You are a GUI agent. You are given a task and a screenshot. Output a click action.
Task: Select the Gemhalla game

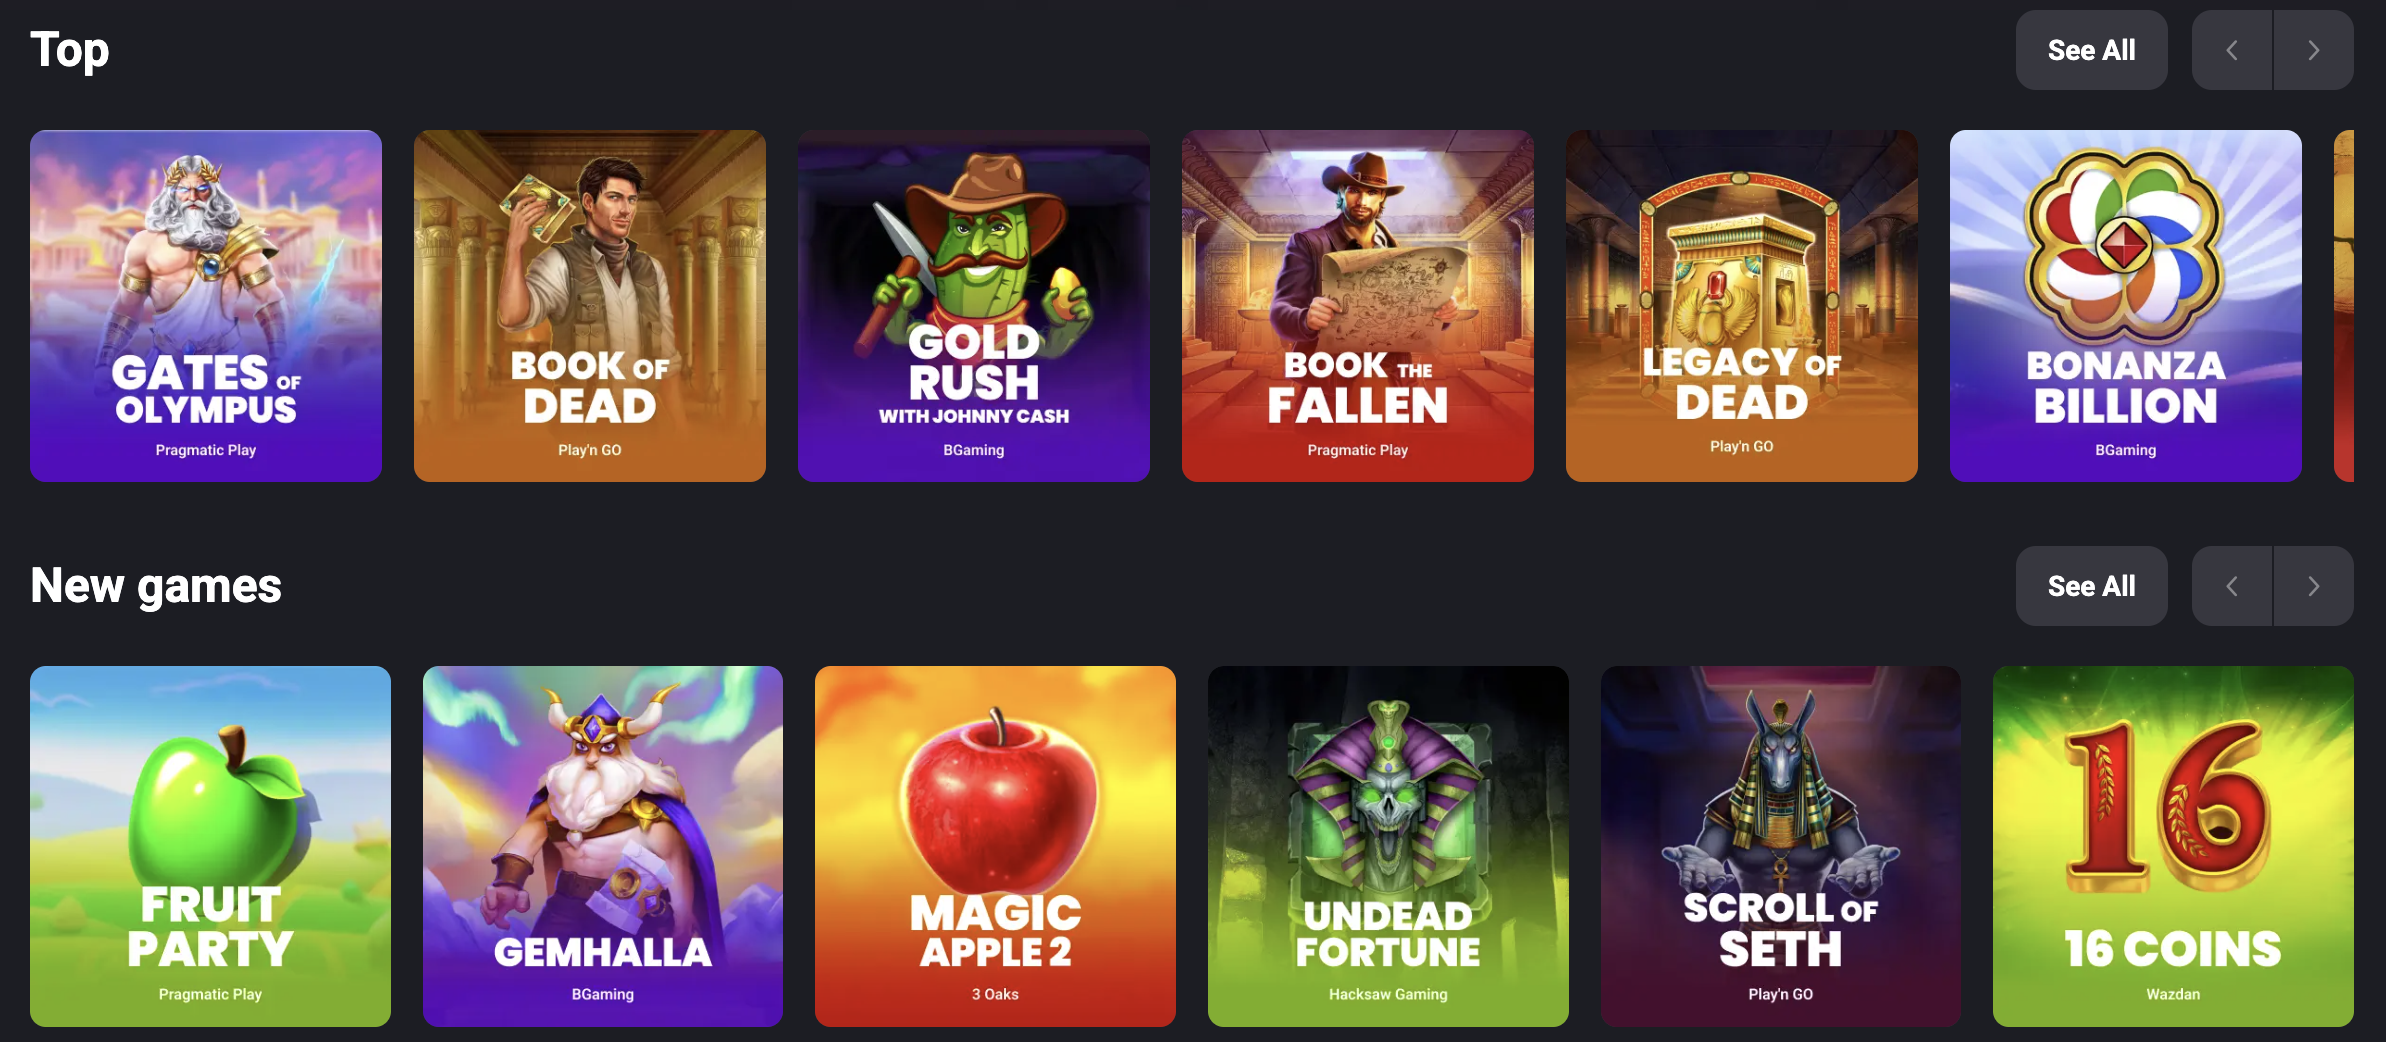[603, 846]
